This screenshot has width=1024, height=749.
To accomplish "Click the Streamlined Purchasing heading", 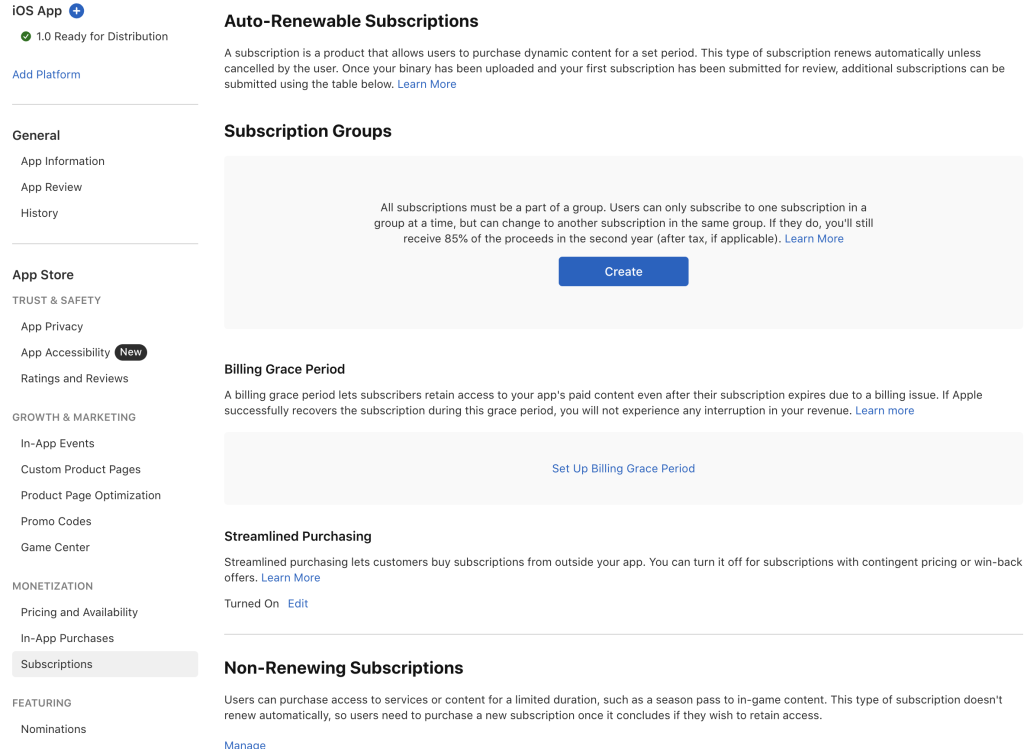I will pos(298,537).
